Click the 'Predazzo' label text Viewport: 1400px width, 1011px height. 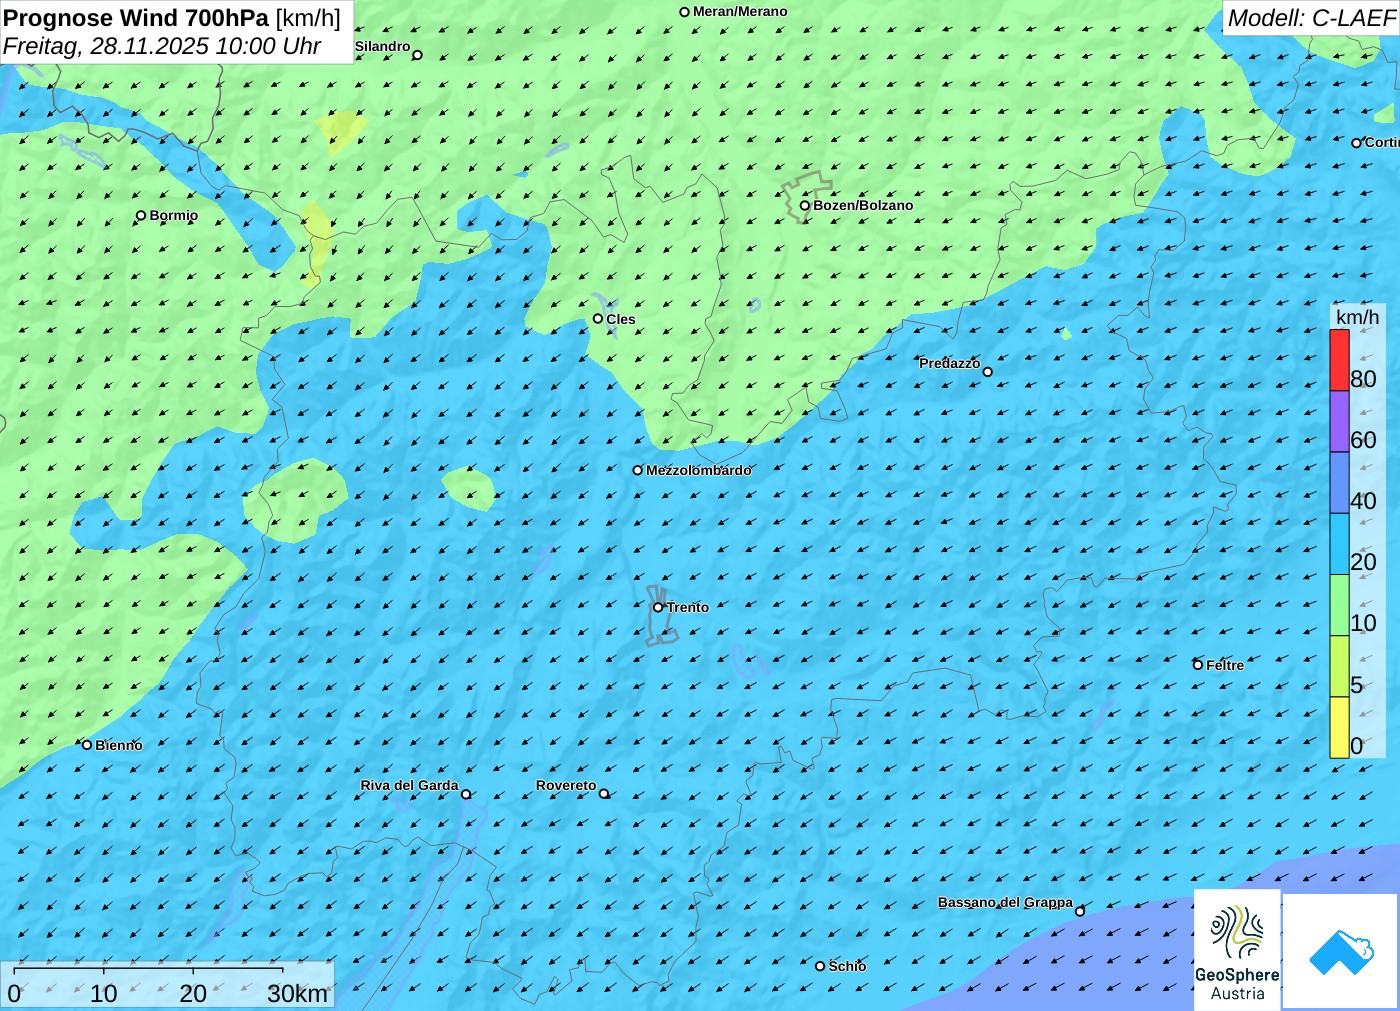coord(950,363)
